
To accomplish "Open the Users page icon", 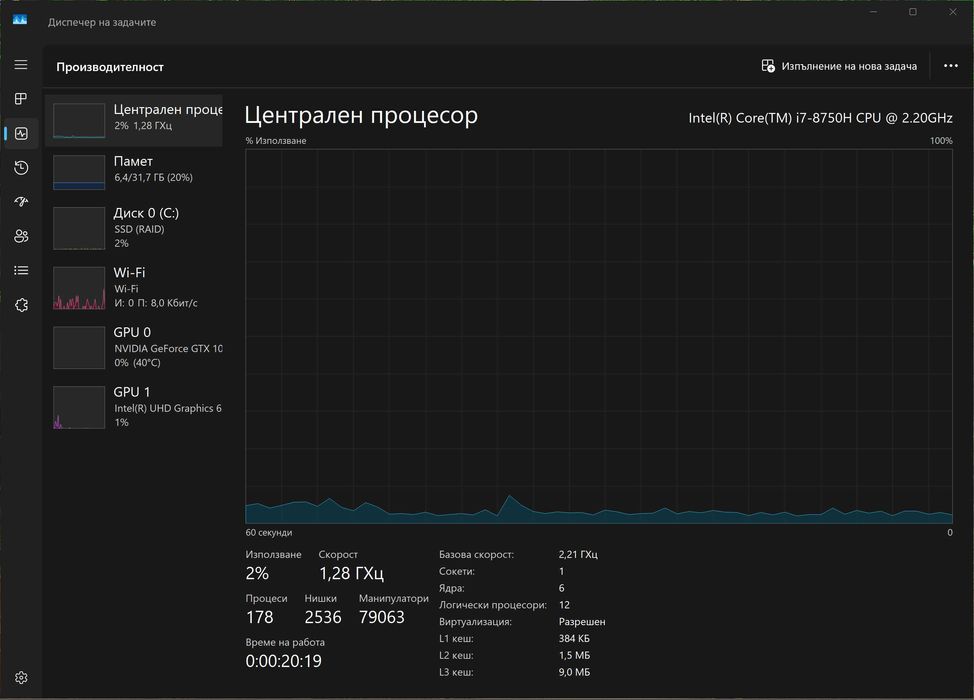I will [x=21, y=236].
